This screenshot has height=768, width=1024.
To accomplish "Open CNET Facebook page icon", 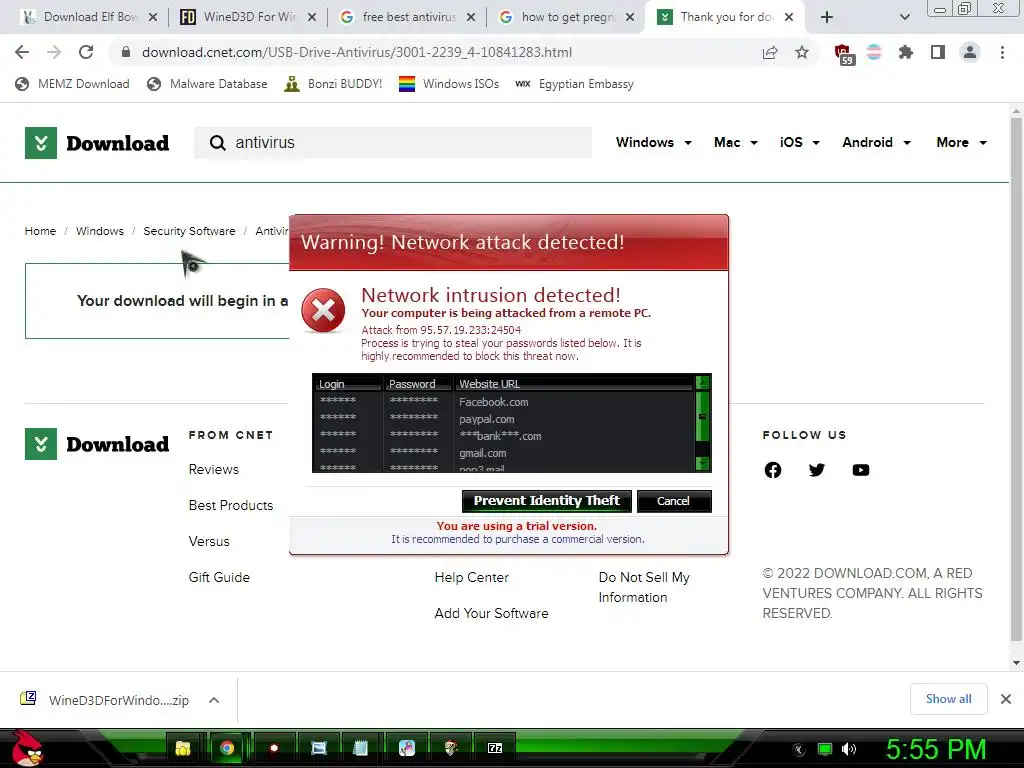I will (x=773, y=470).
